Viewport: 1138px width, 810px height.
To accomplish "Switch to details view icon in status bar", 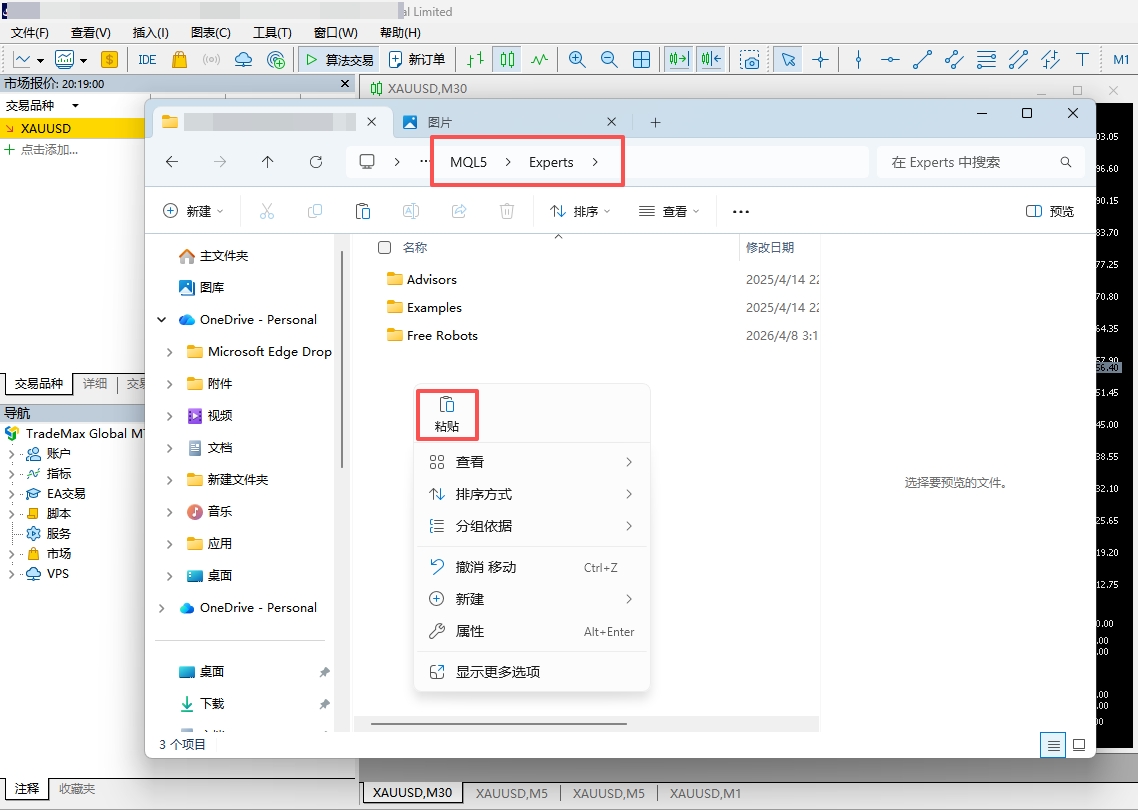I will (x=1053, y=745).
